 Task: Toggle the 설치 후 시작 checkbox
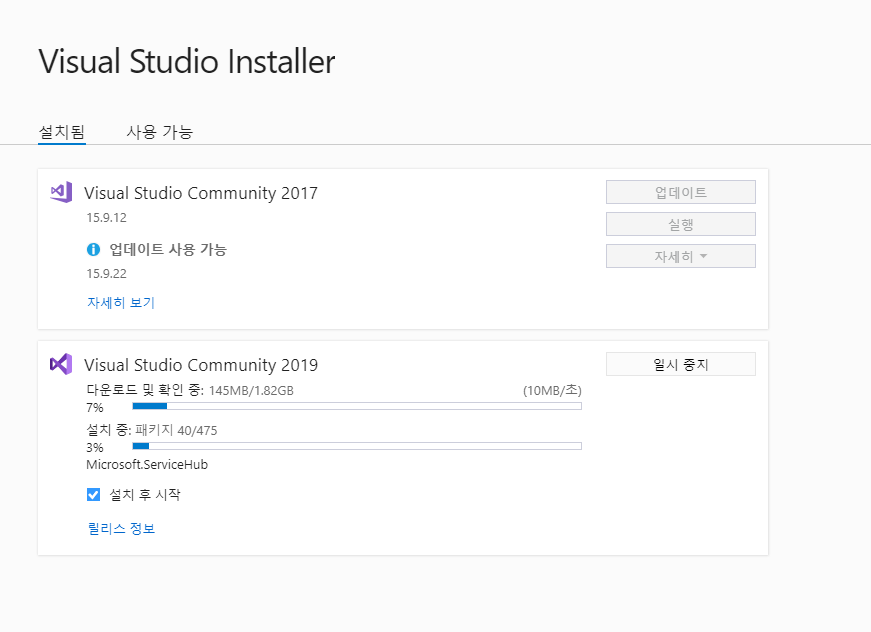coord(93,494)
